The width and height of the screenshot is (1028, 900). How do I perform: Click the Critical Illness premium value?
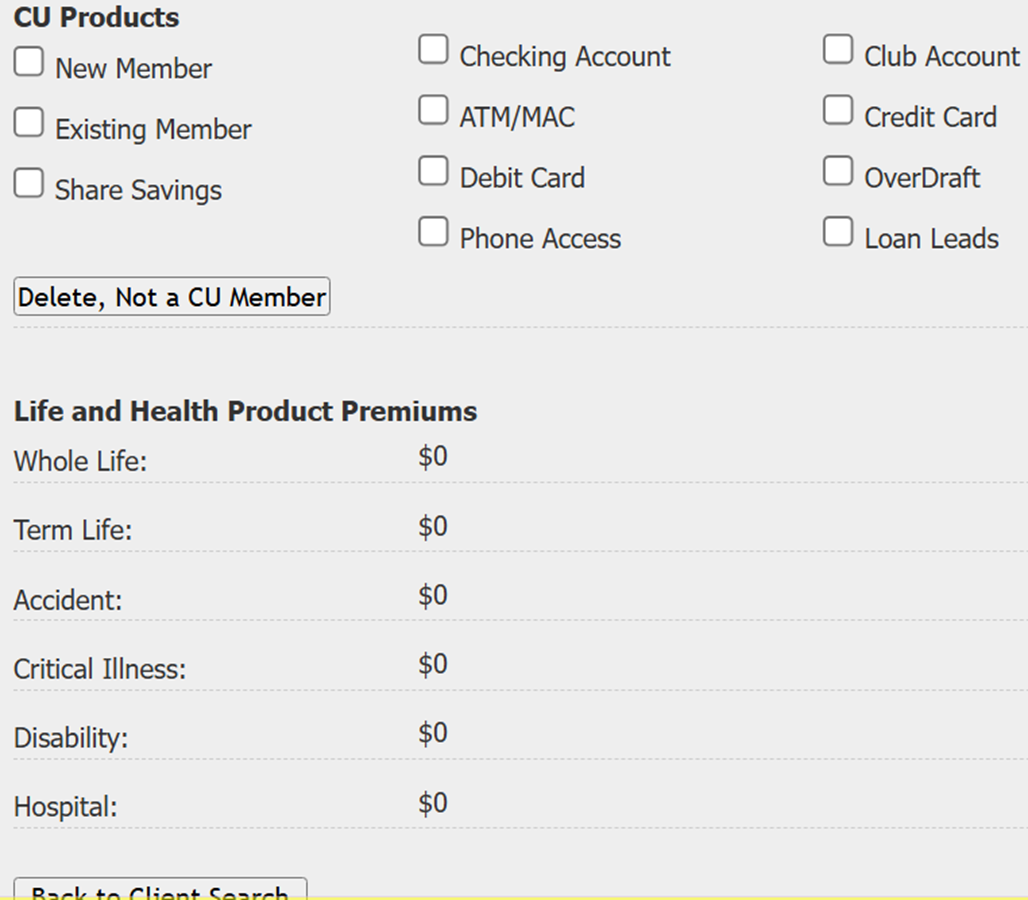click(433, 664)
